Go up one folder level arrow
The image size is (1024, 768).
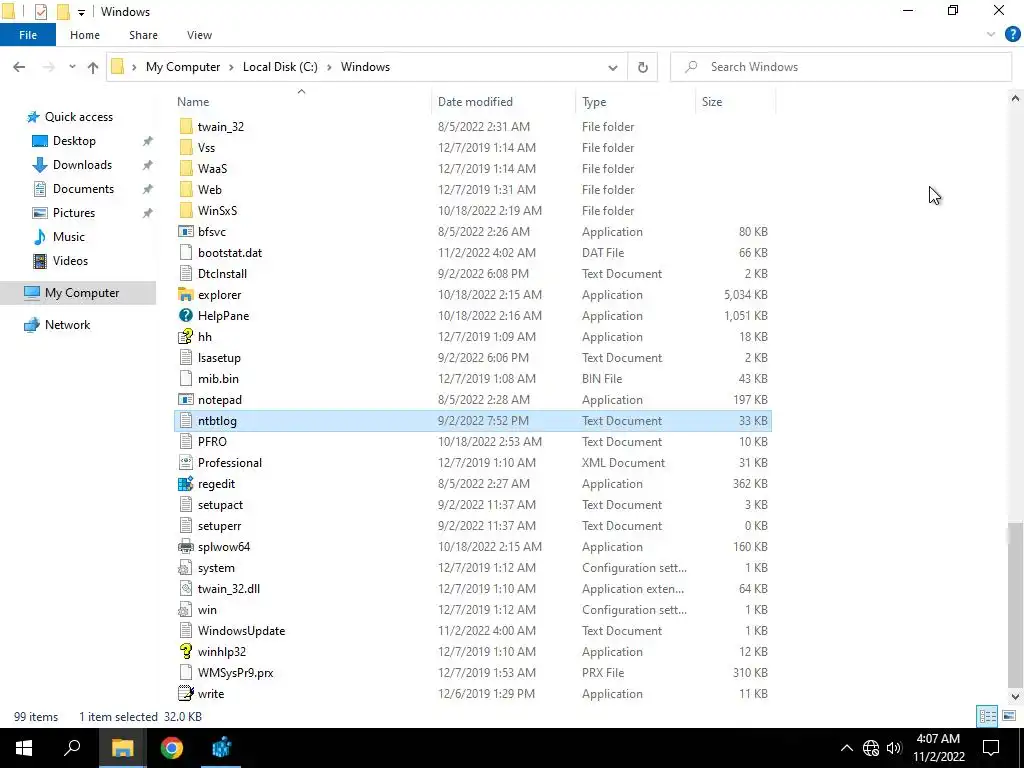tap(93, 67)
